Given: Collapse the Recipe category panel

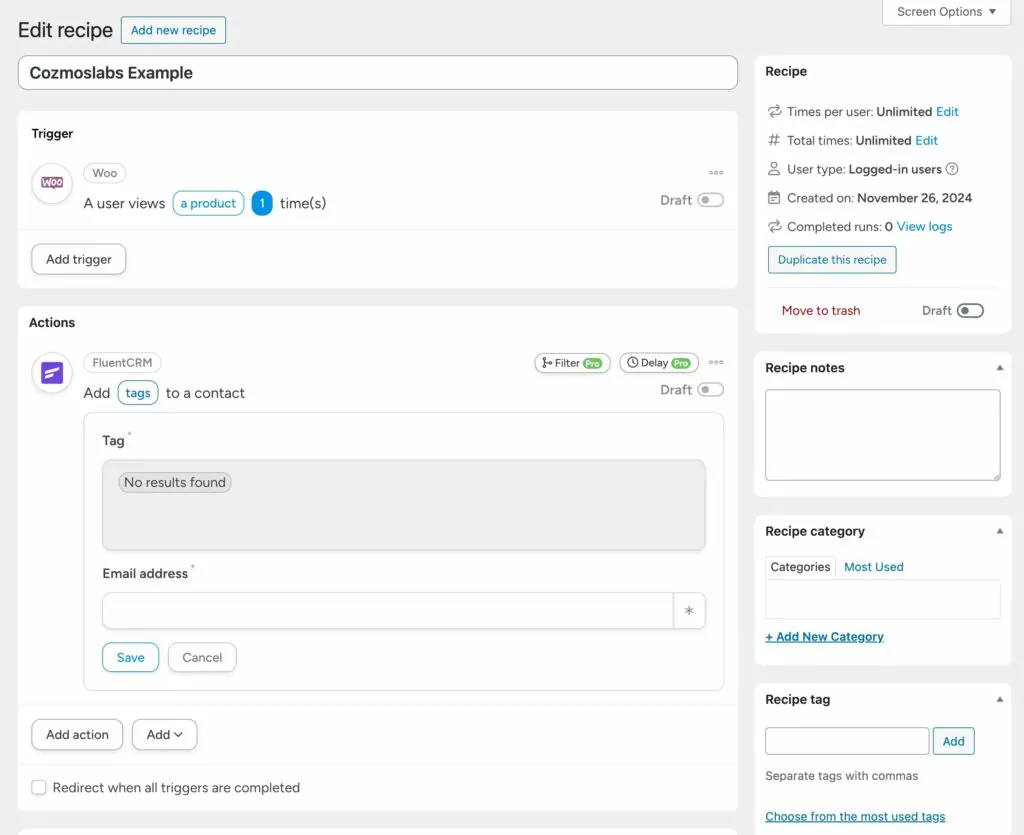Looking at the screenshot, I should (x=999, y=531).
